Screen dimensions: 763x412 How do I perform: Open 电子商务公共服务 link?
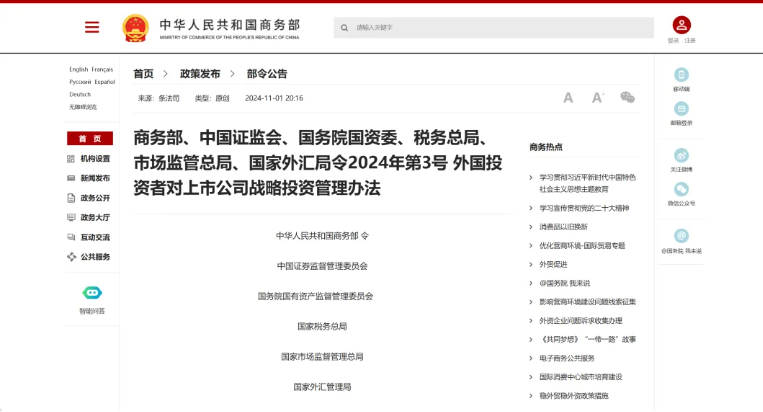pos(567,358)
